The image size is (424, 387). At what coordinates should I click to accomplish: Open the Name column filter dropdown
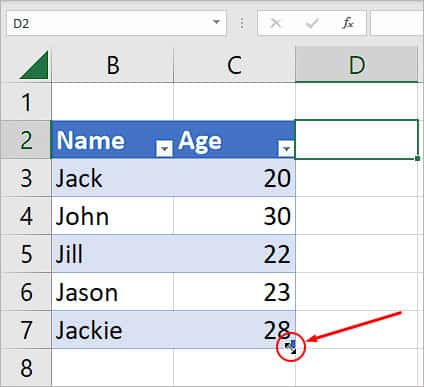(164, 148)
